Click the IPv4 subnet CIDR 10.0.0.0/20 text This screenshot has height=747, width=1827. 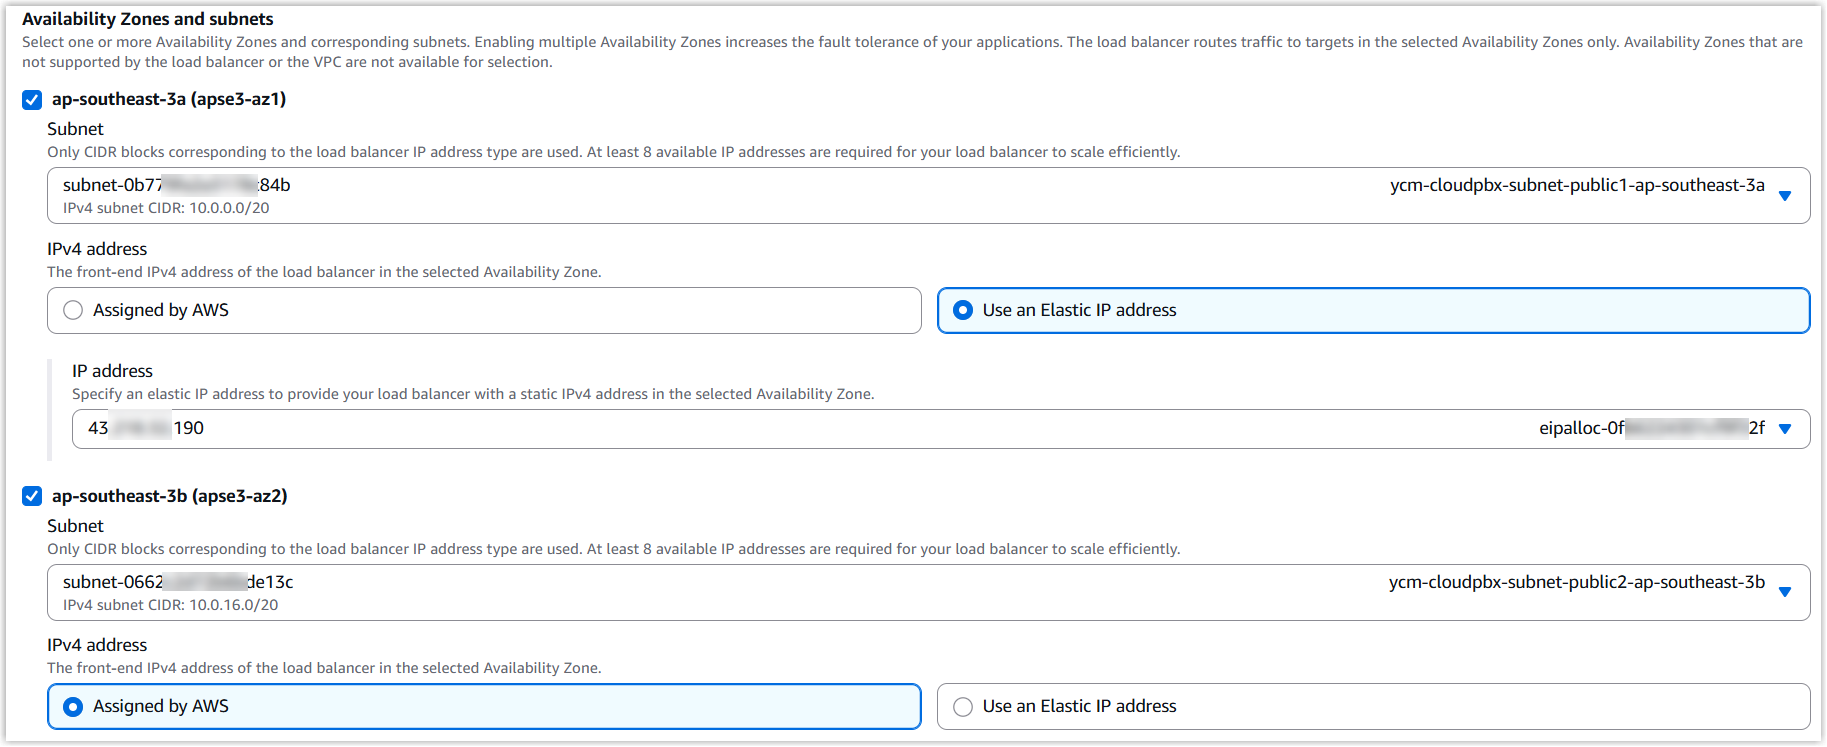click(166, 209)
